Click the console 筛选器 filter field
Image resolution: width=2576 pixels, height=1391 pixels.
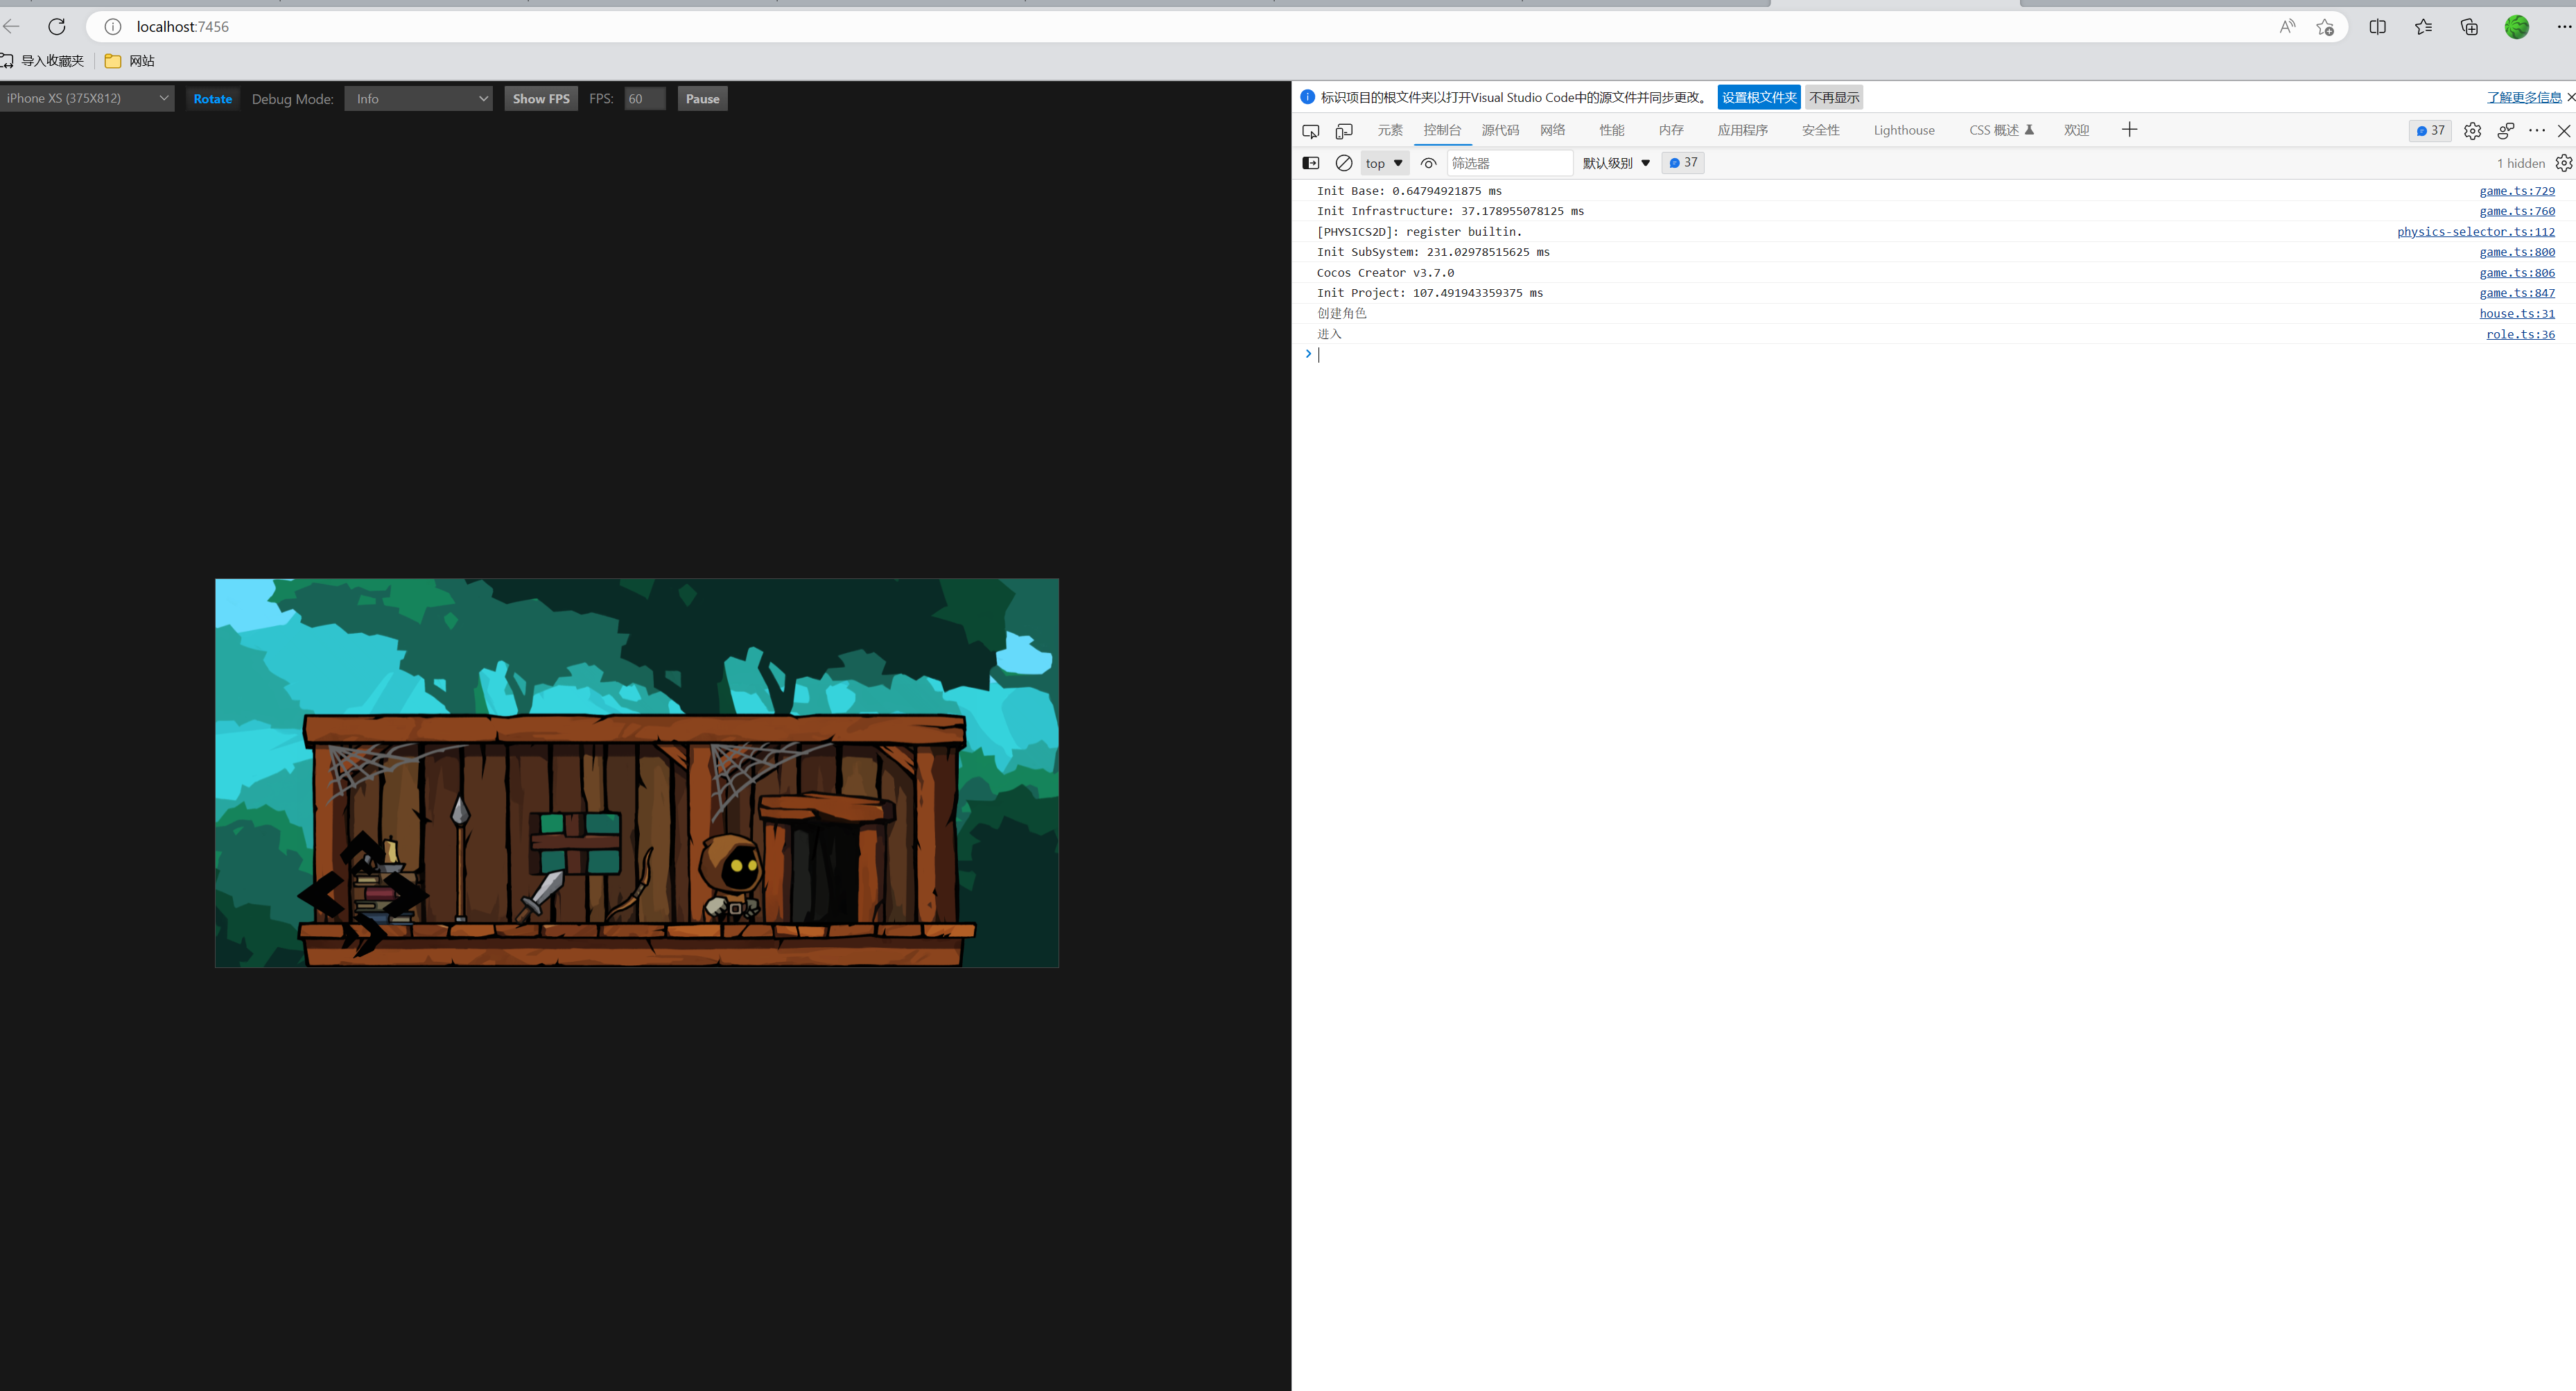[1508, 163]
